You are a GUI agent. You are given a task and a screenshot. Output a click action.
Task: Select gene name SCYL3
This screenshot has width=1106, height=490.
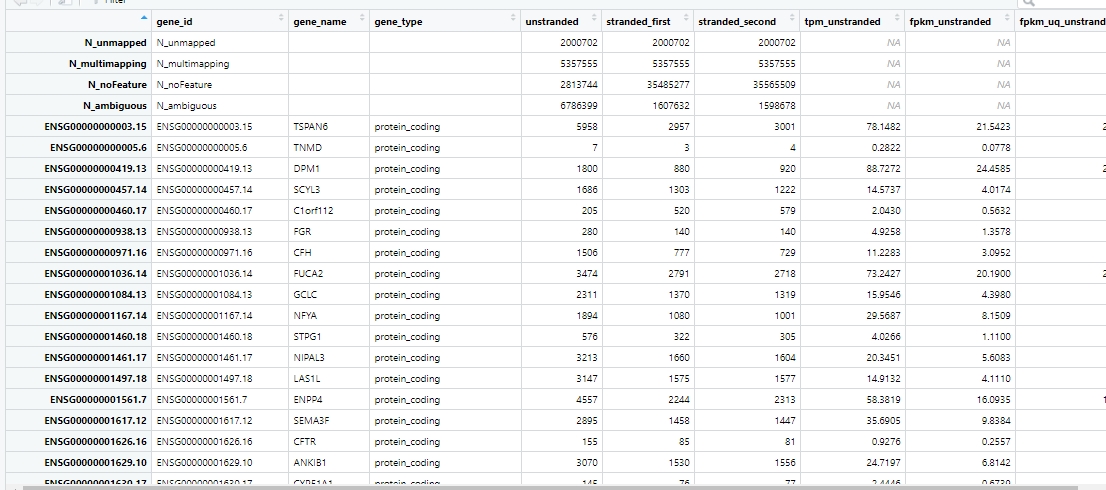[307, 190]
